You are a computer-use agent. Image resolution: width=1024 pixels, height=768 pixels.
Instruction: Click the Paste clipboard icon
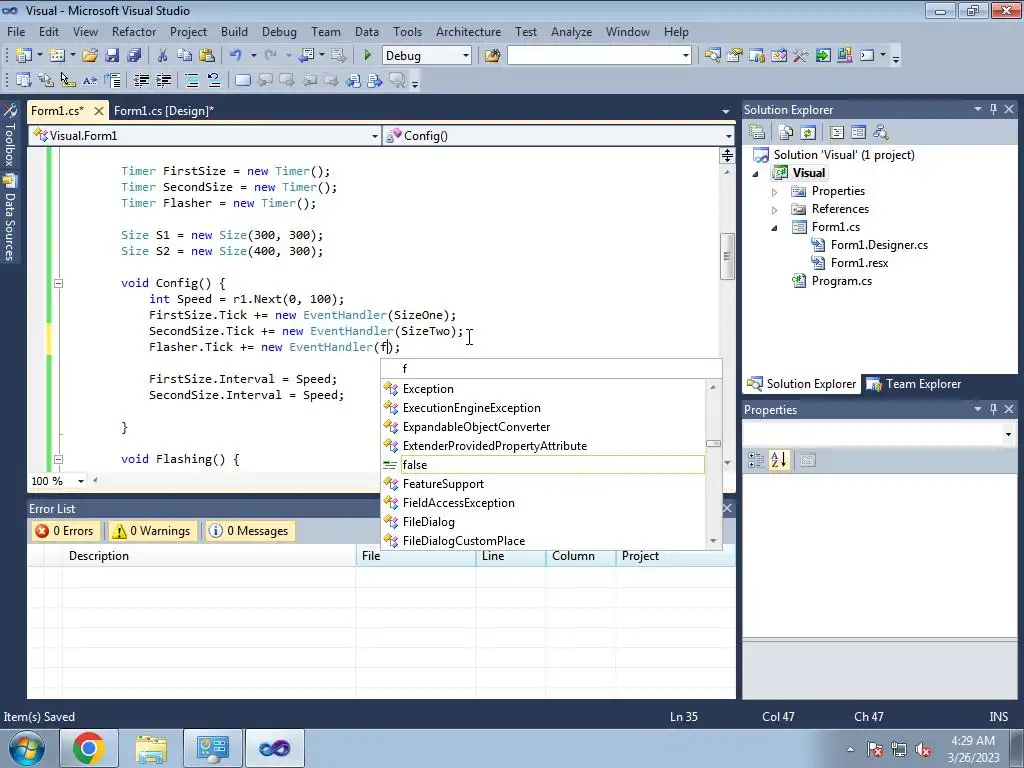pyautogui.click(x=207, y=56)
